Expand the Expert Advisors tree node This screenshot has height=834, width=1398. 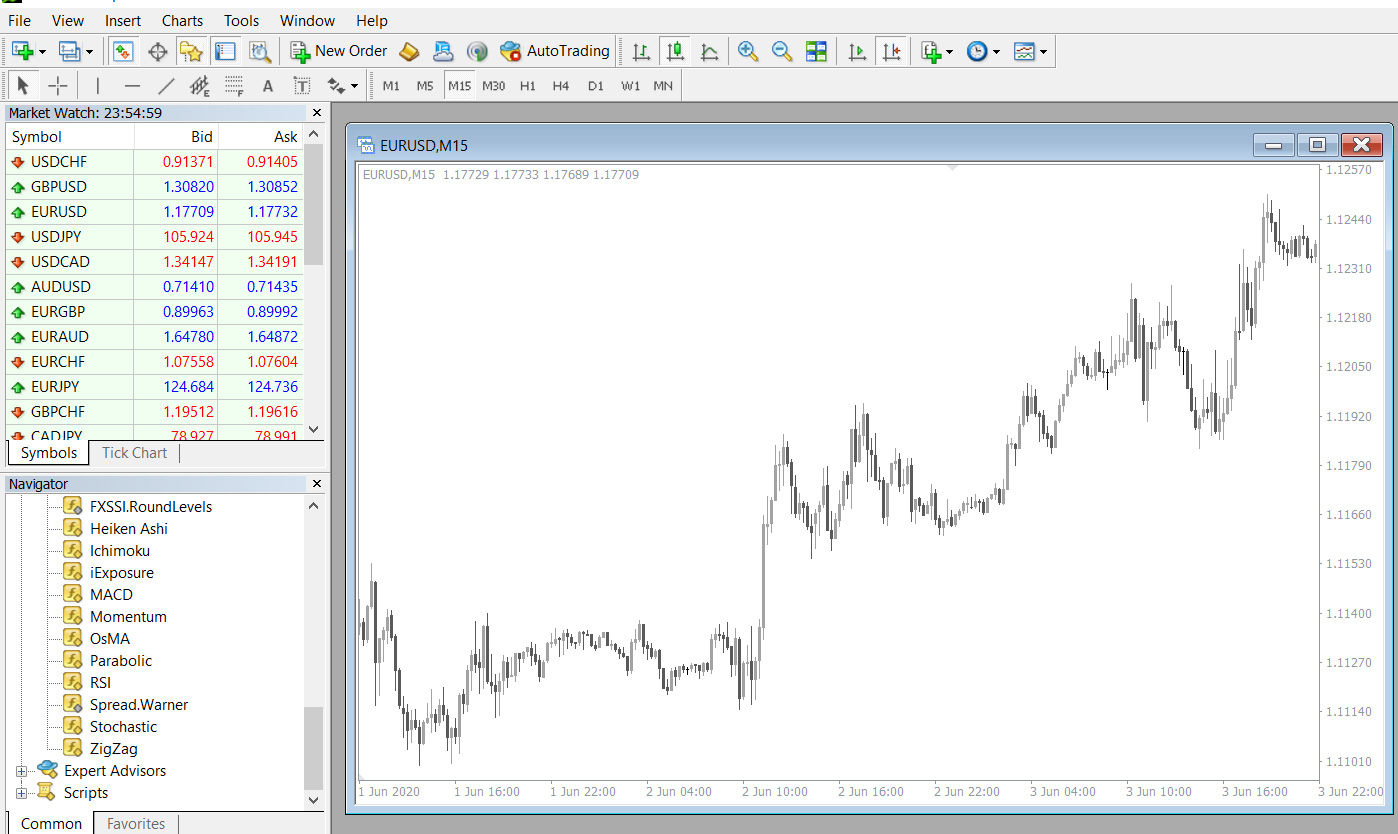coord(21,771)
